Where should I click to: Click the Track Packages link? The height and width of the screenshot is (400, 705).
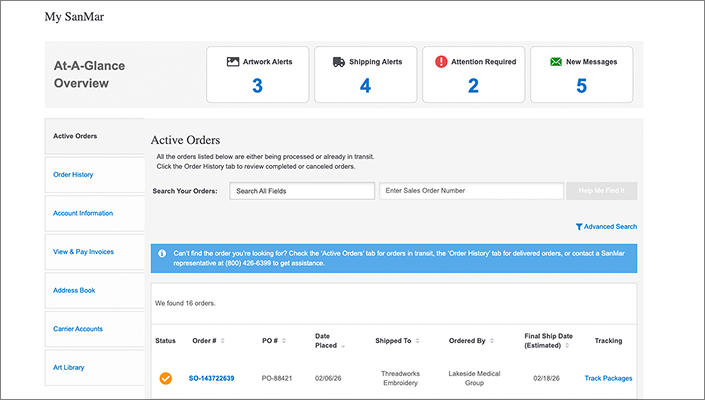coord(608,378)
